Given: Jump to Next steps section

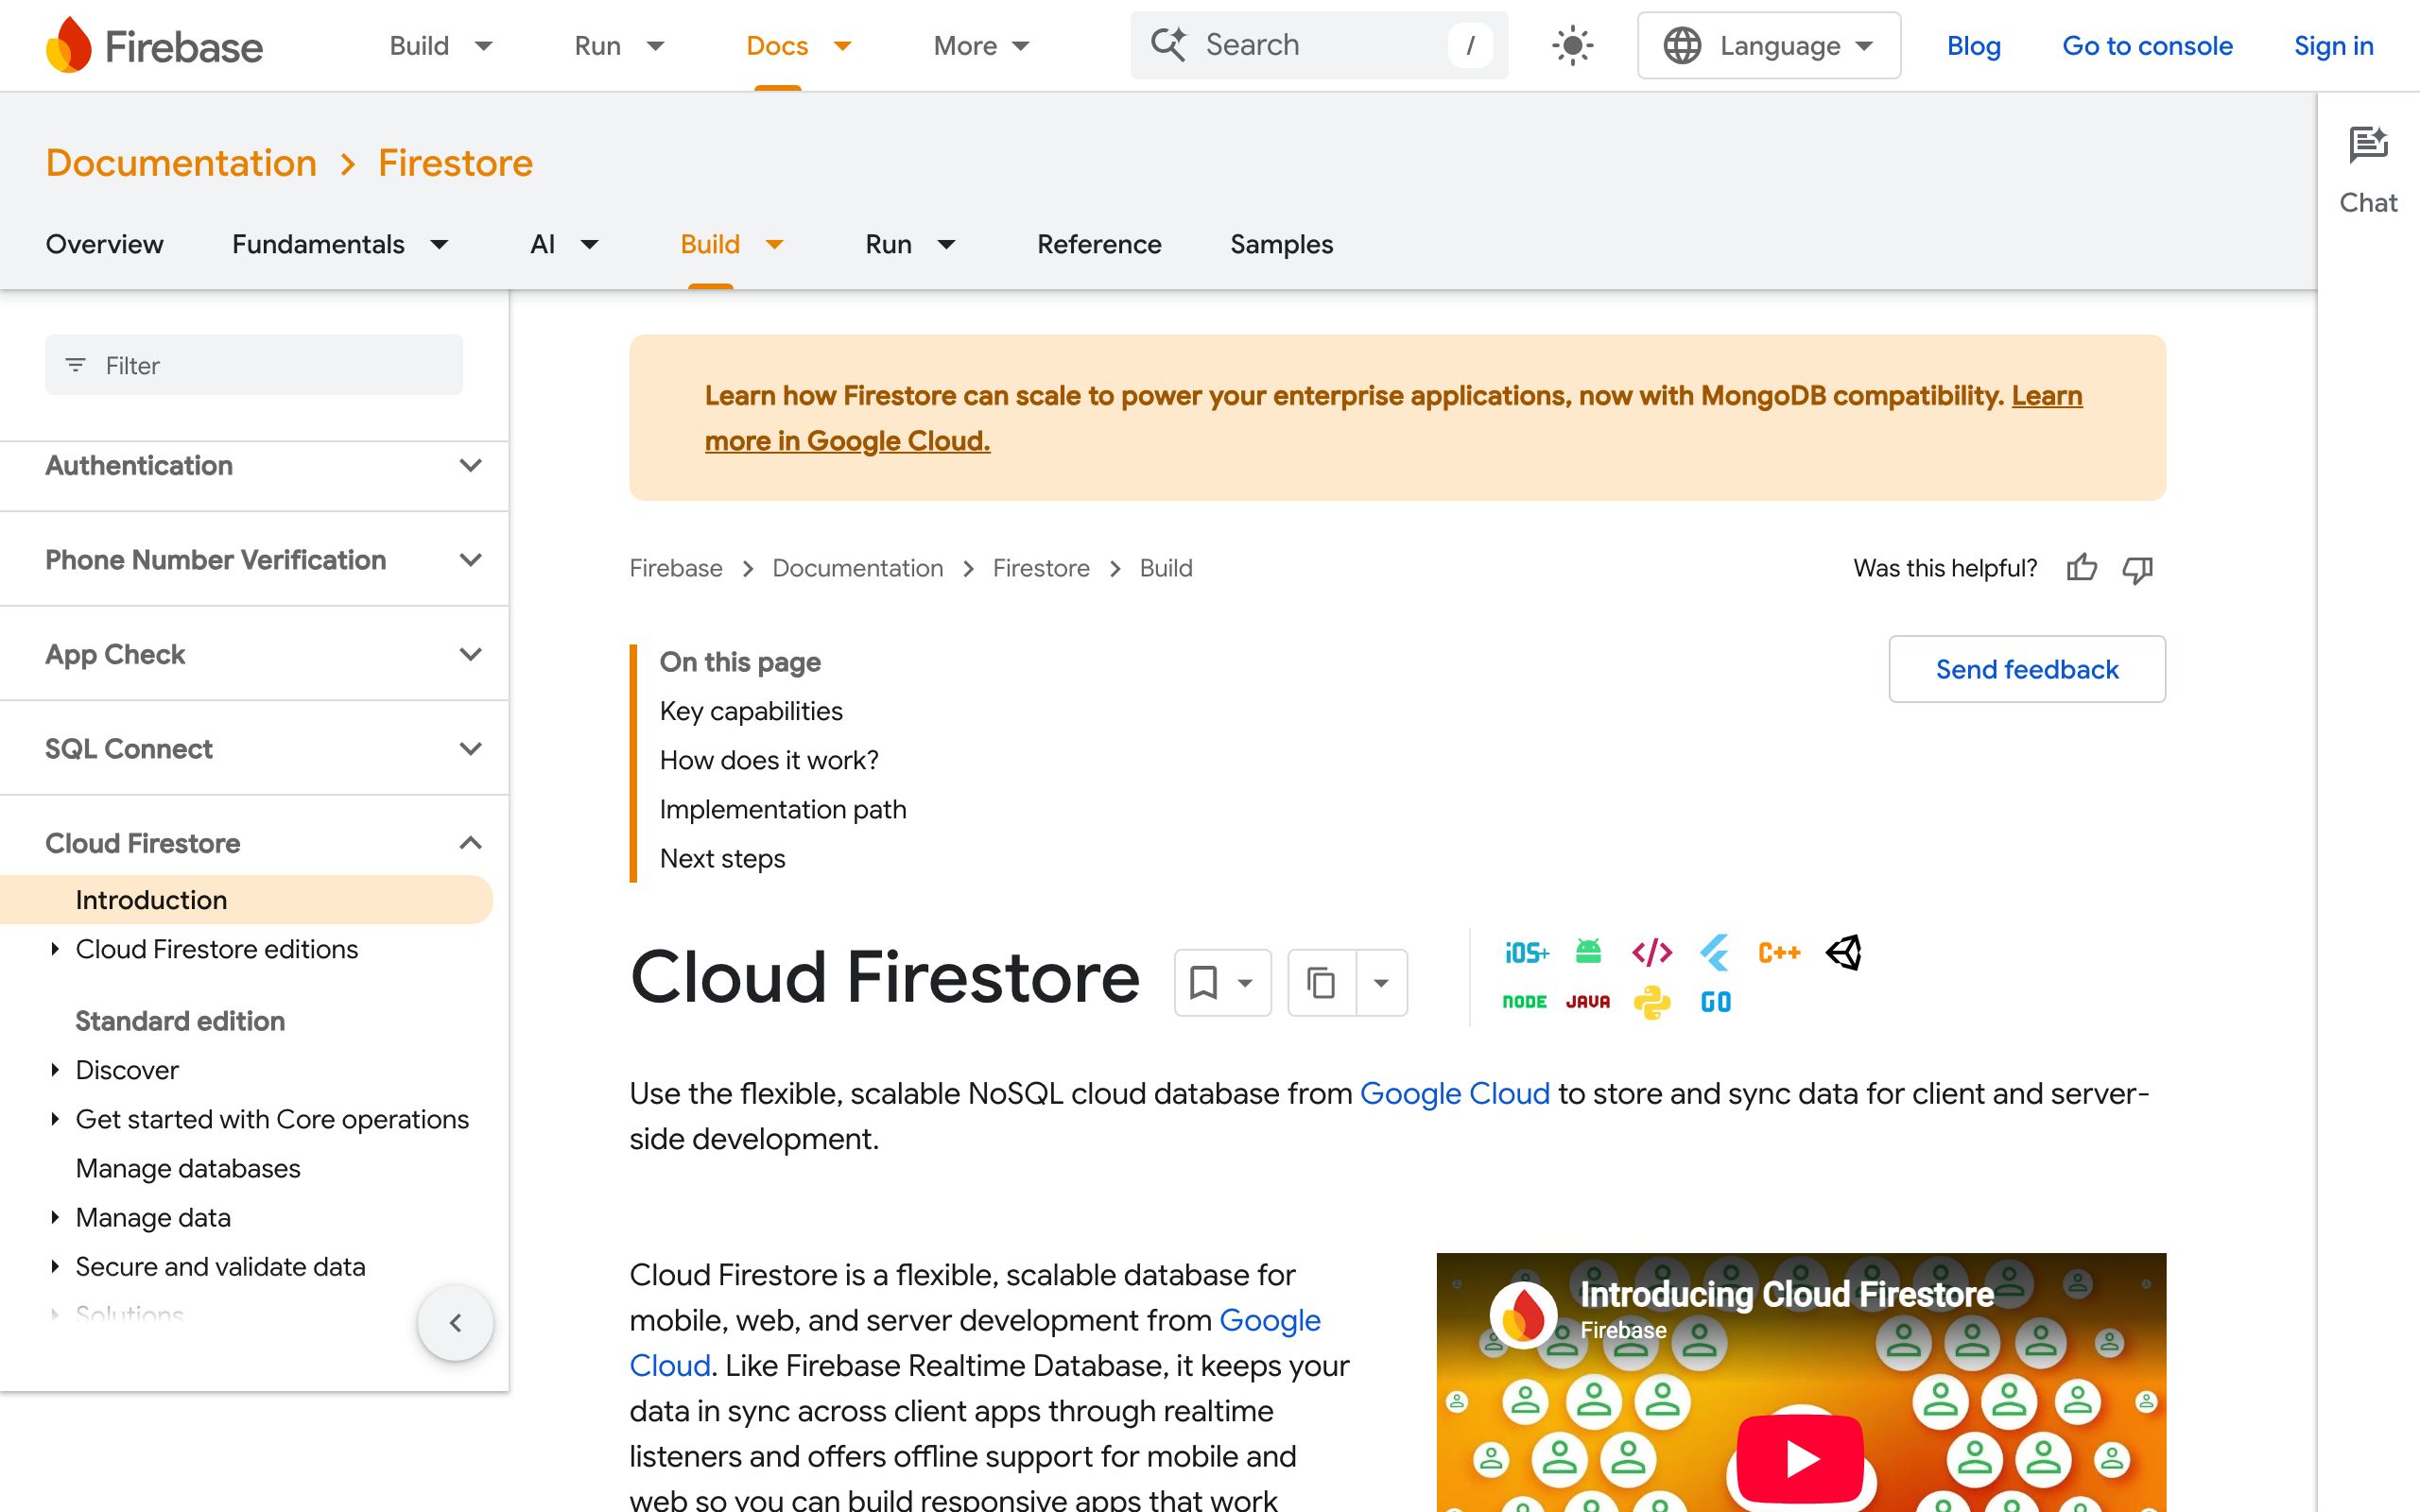Looking at the screenshot, I should (722, 858).
